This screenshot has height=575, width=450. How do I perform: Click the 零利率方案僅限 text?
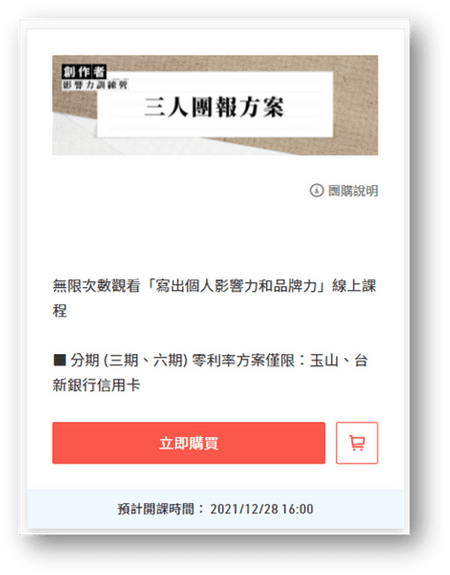pos(243,360)
